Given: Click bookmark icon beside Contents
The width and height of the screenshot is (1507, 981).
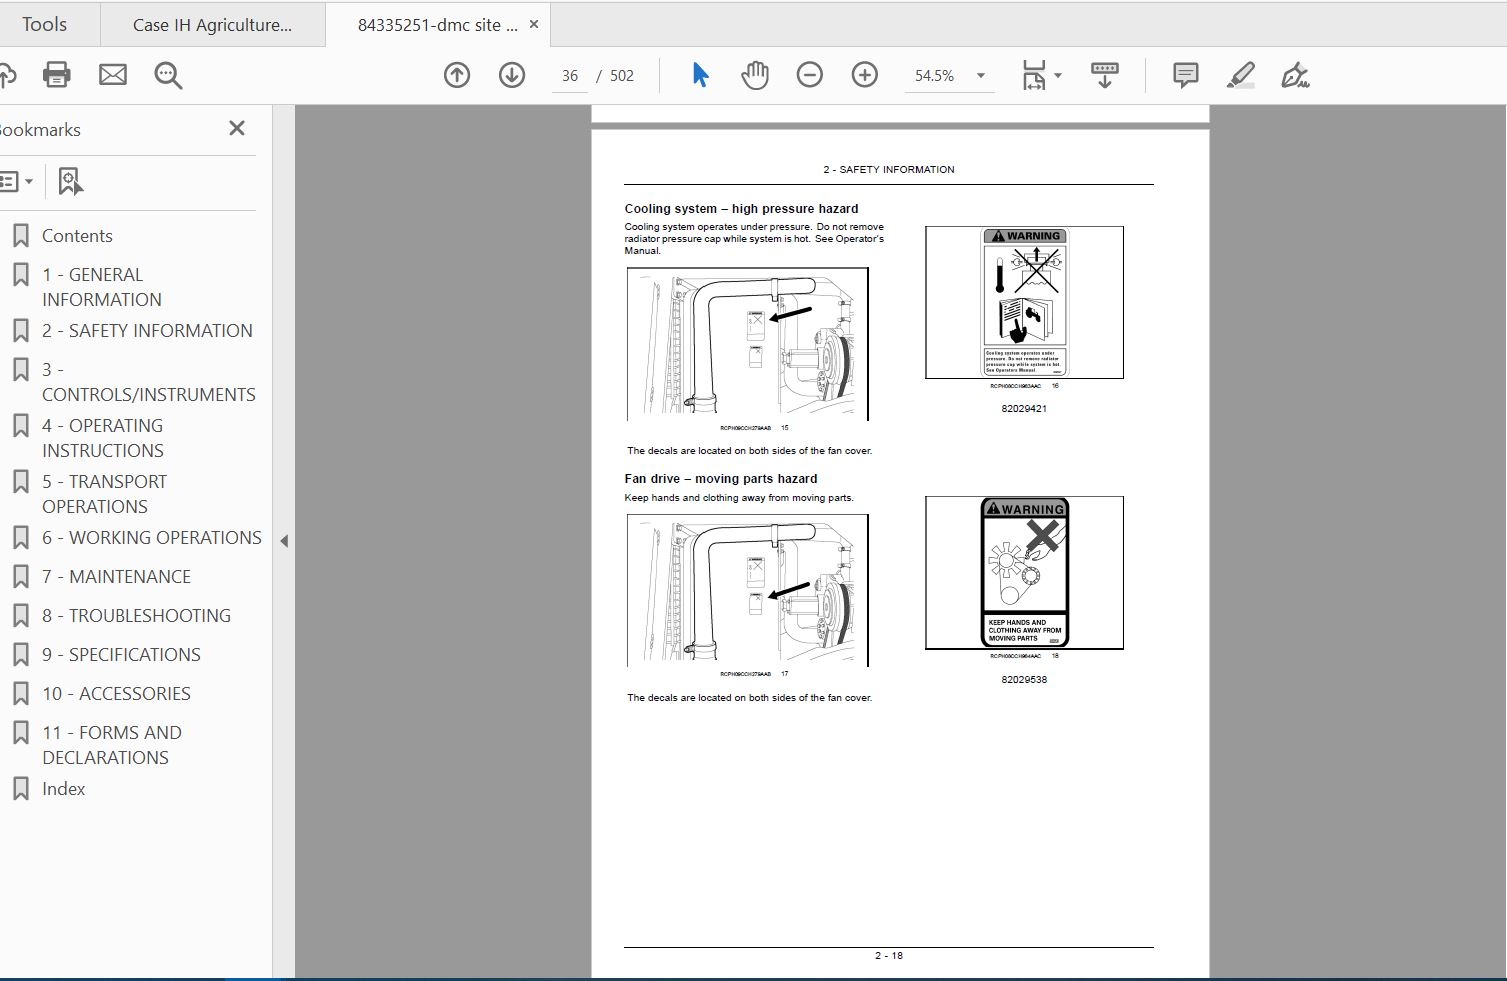Looking at the screenshot, I should 20,236.
